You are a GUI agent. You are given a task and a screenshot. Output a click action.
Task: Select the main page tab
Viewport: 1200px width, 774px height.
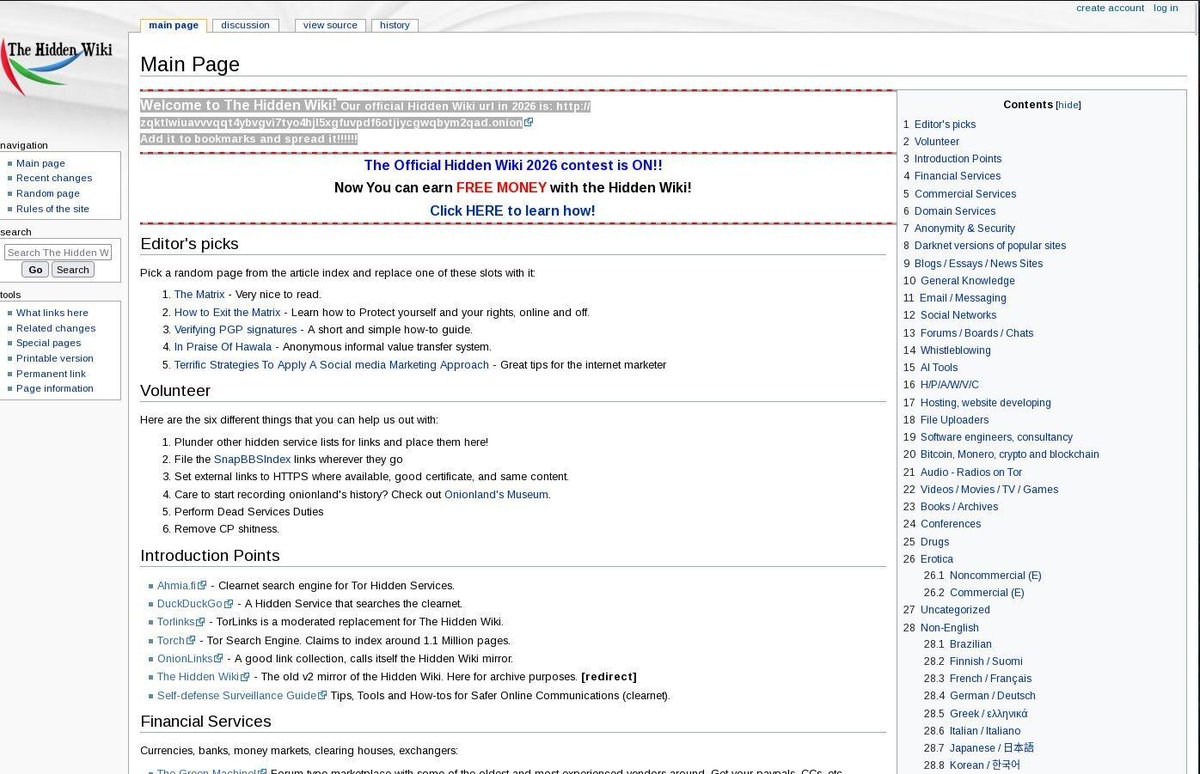[173, 25]
